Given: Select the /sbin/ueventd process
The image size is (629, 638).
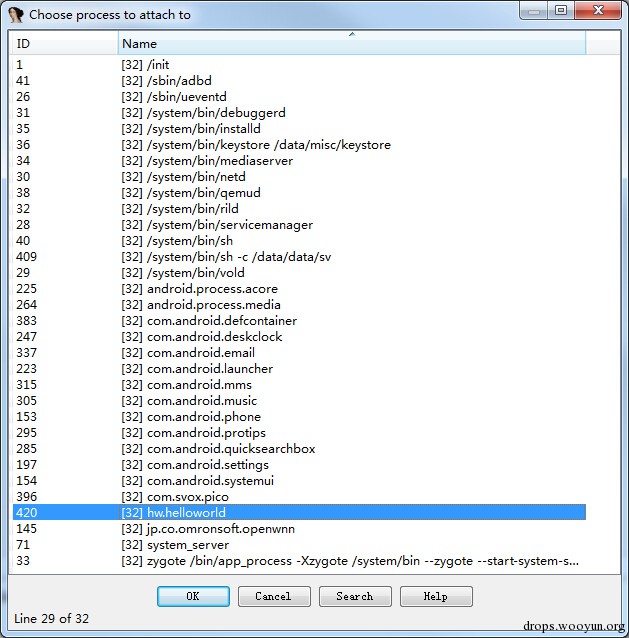Looking at the screenshot, I should 299,96.
